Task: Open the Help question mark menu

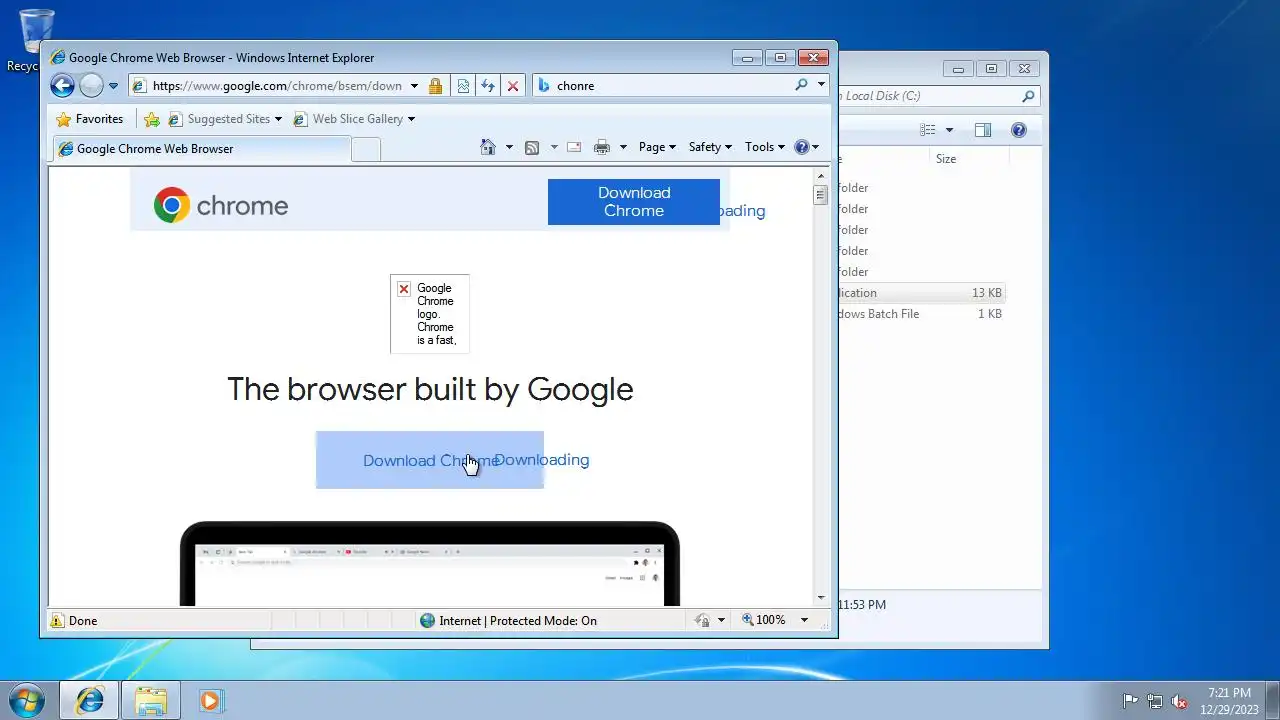Action: click(806, 147)
